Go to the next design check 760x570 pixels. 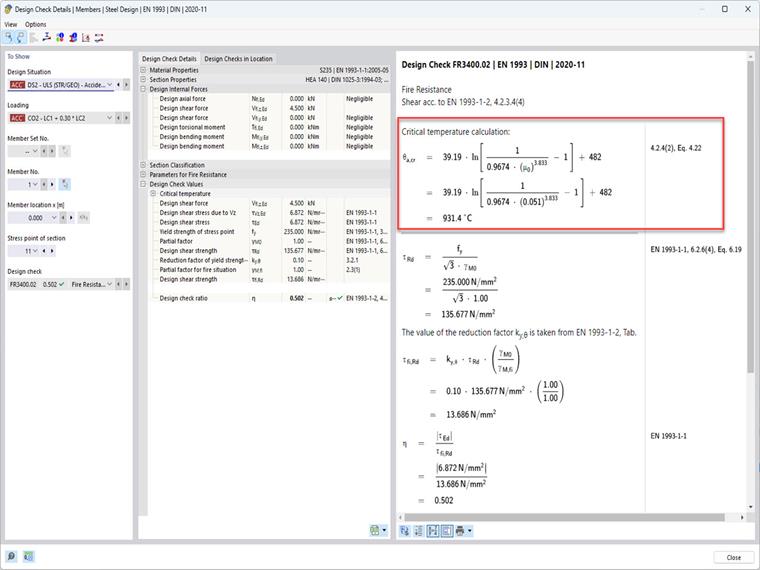pyautogui.click(x=126, y=284)
